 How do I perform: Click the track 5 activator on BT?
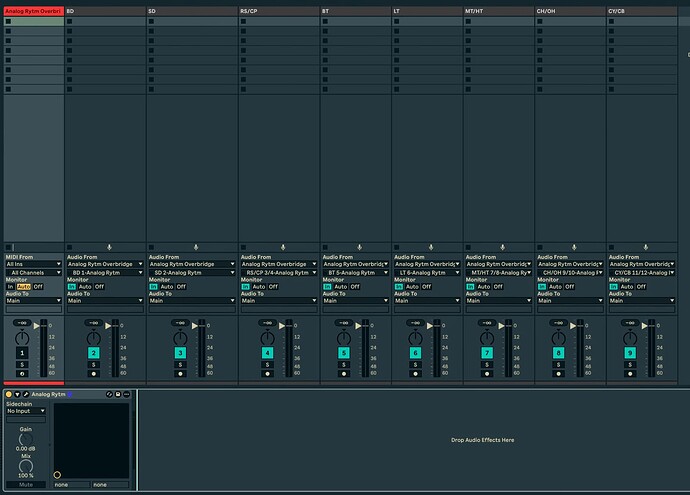(x=344, y=353)
